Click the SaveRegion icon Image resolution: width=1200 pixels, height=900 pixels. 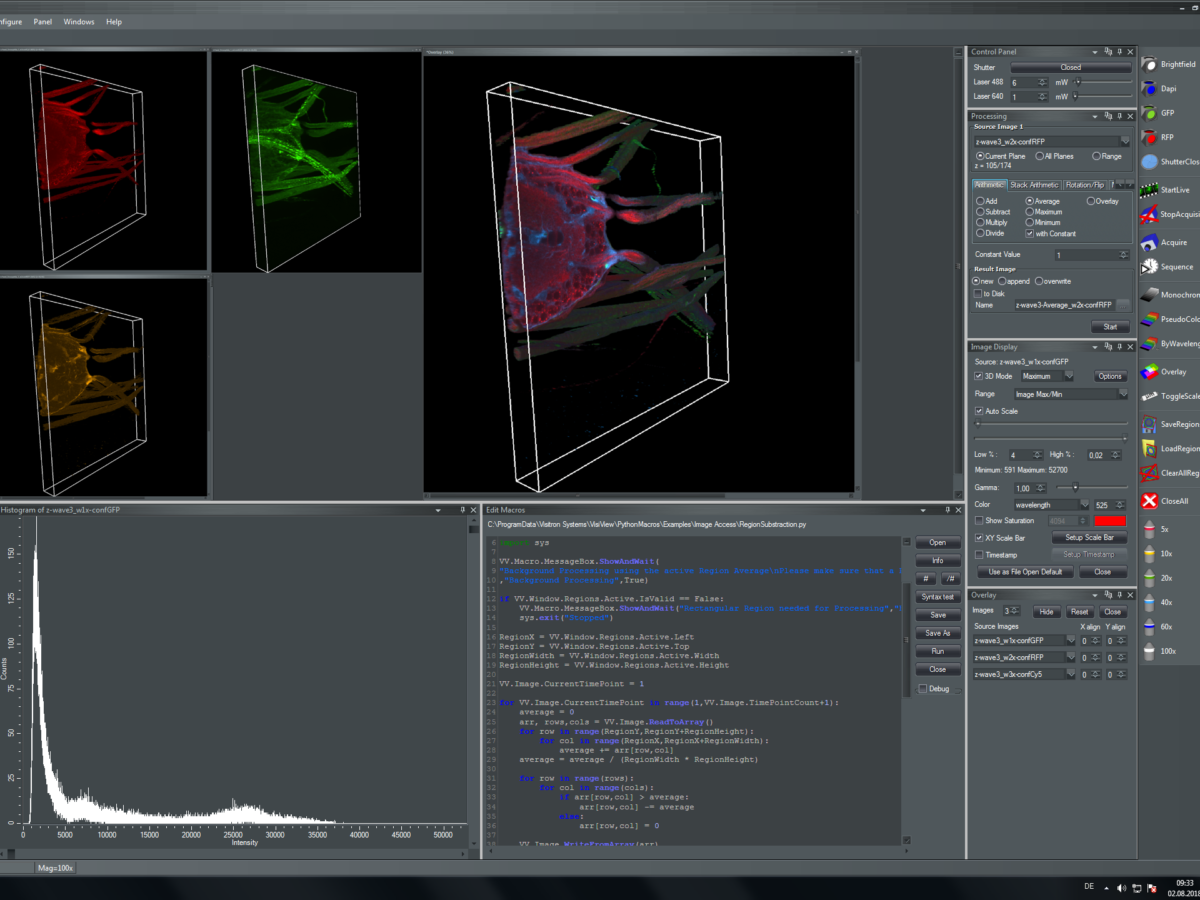pos(1149,424)
